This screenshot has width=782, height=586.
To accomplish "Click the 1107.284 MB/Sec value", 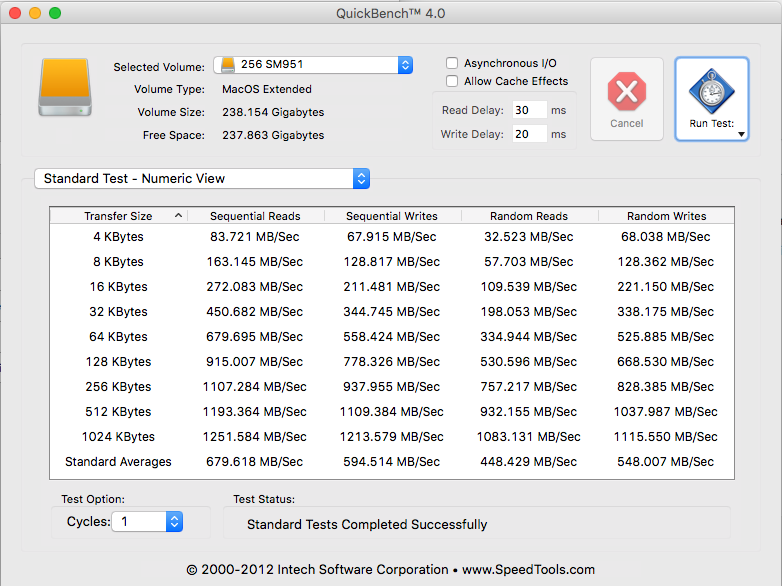I will 255,387.
